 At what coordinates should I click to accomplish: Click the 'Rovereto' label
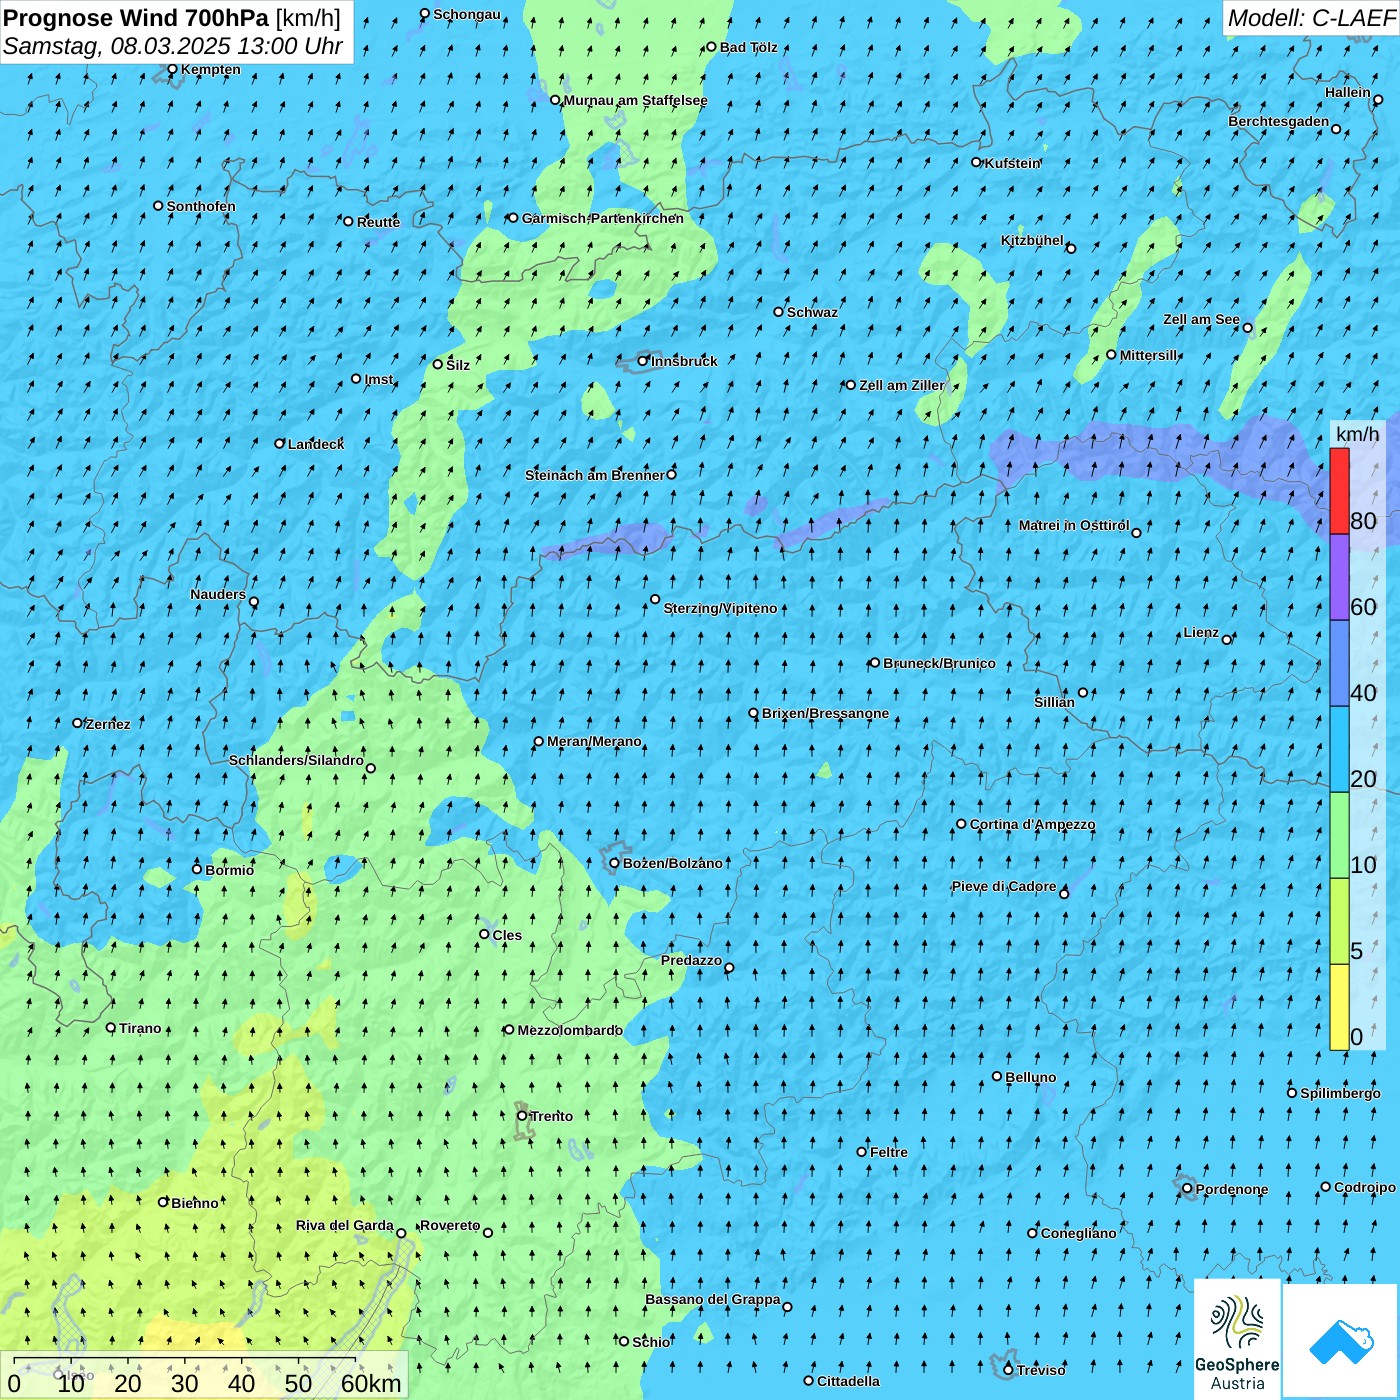[x=450, y=1225]
